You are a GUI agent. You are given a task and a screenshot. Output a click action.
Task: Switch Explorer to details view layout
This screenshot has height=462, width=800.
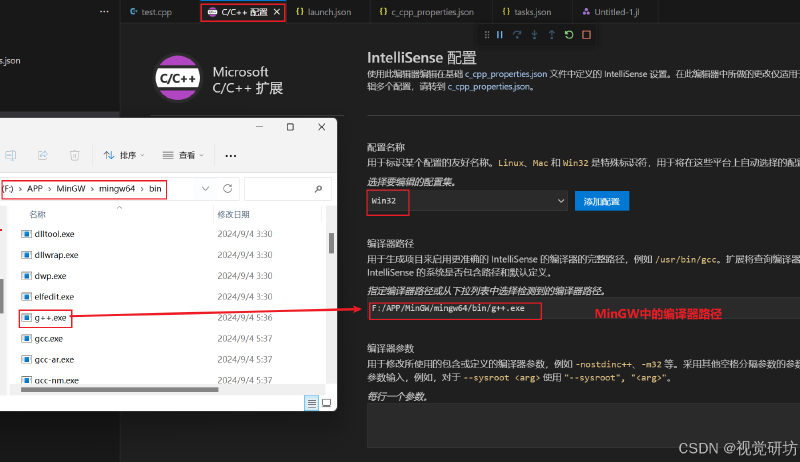311,403
